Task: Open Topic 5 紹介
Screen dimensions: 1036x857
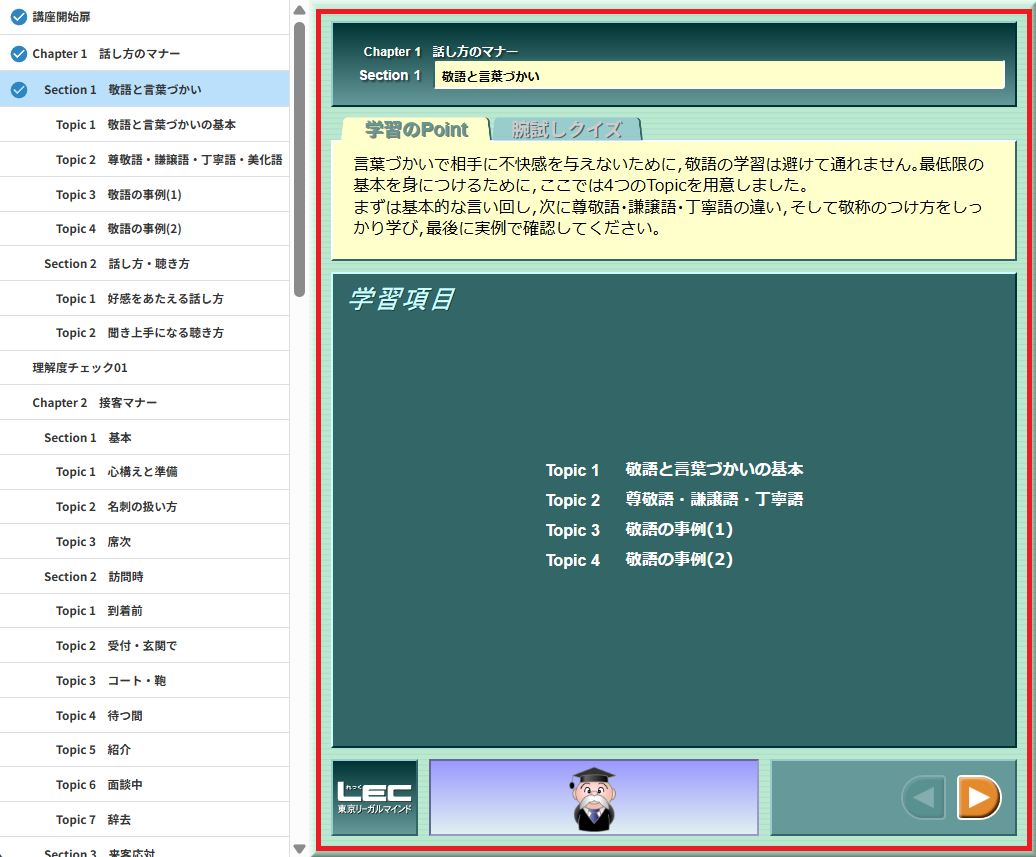Action: click(x=145, y=750)
